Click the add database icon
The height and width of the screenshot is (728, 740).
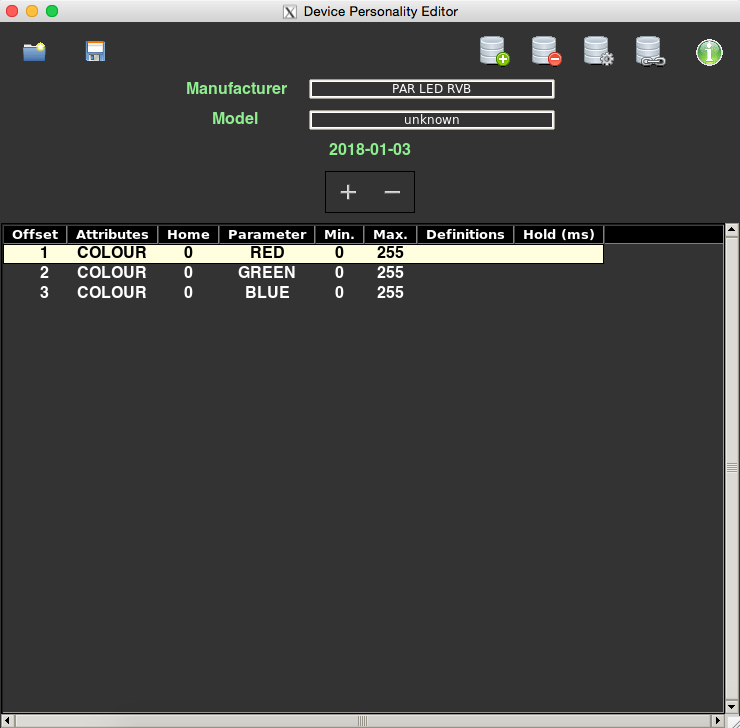pyautogui.click(x=494, y=51)
